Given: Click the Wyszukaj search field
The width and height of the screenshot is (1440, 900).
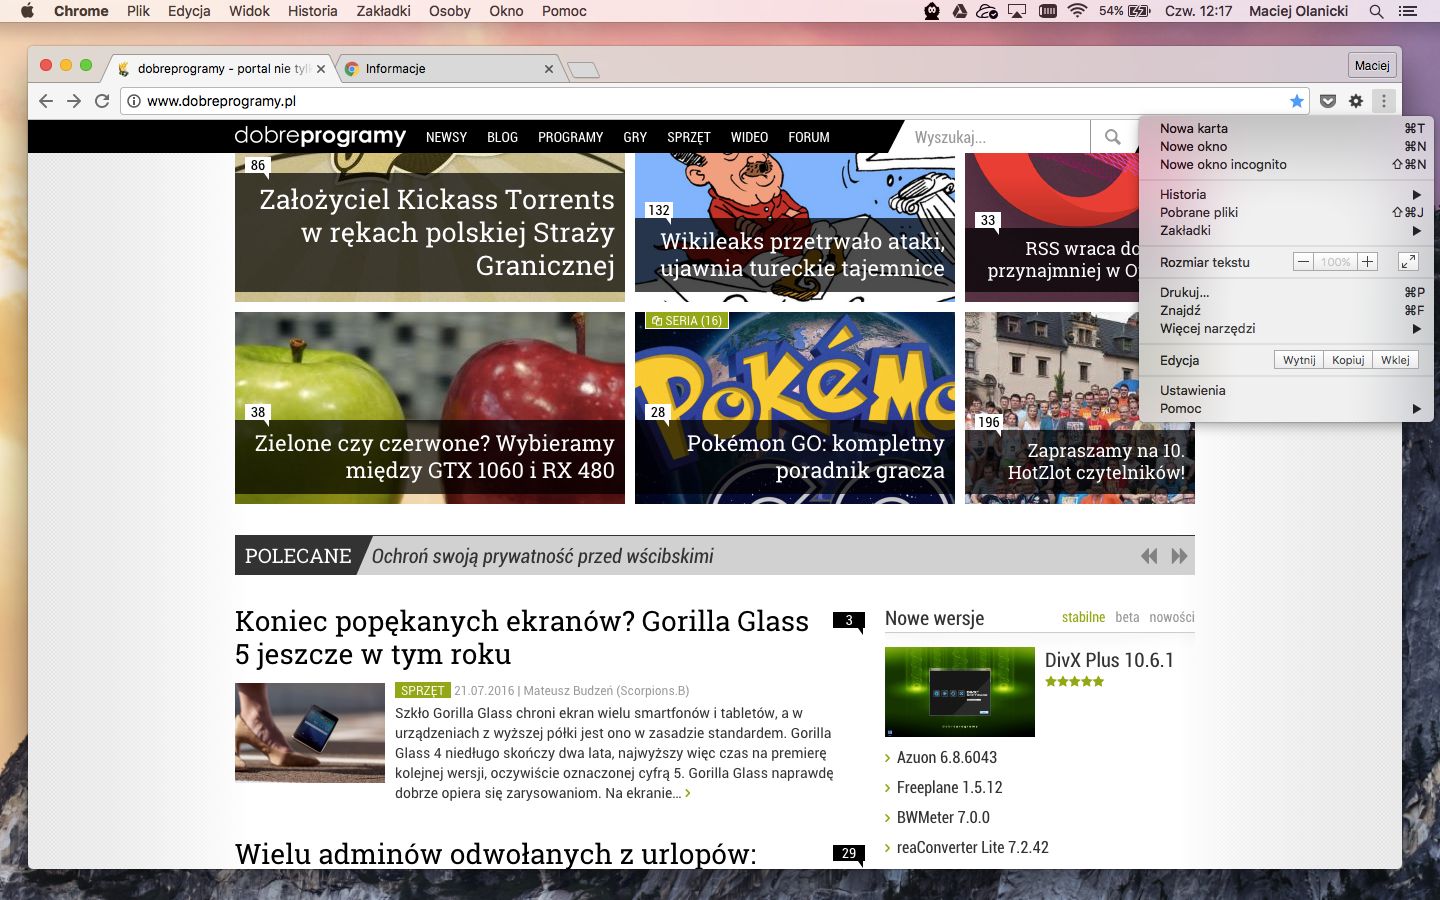Looking at the screenshot, I should pos(995,137).
